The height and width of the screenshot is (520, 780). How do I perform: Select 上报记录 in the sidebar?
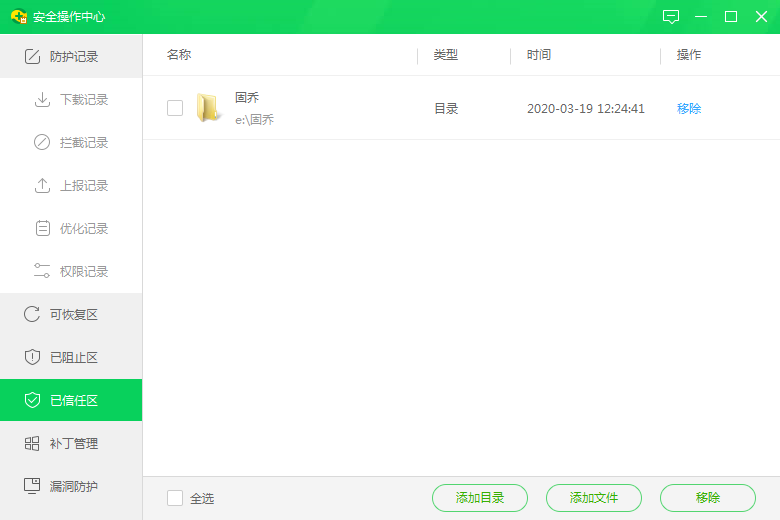click(71, 186)
